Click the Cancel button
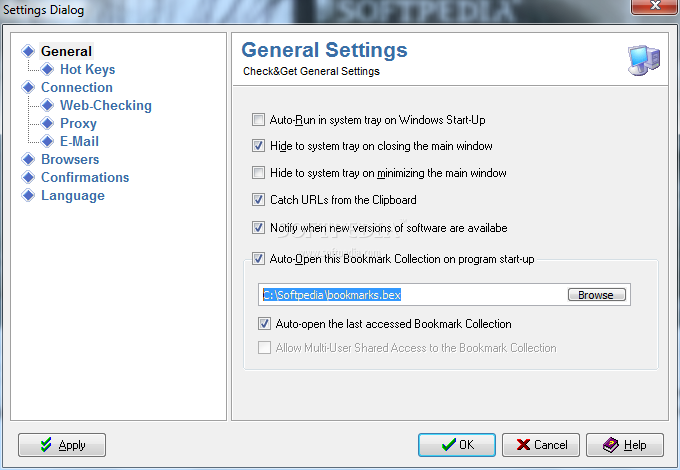The image size is (680, 470). (541, 445)
